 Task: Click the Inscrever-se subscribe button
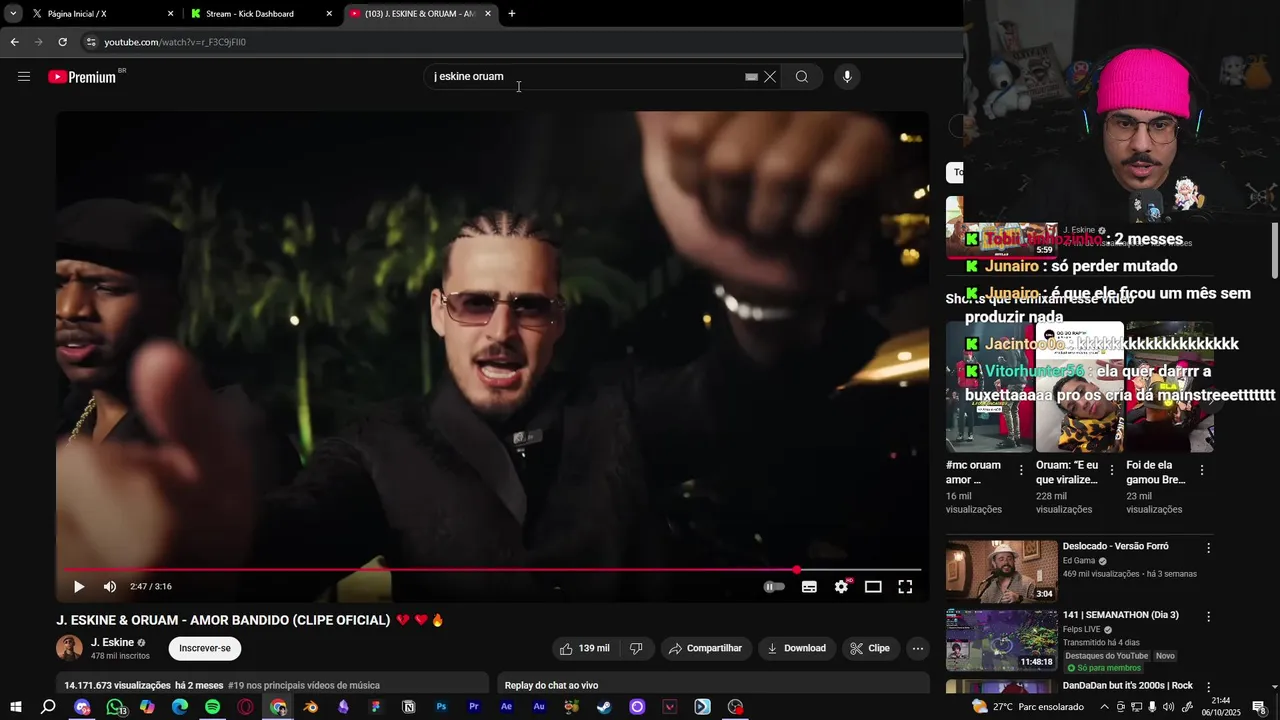(205, 648)
